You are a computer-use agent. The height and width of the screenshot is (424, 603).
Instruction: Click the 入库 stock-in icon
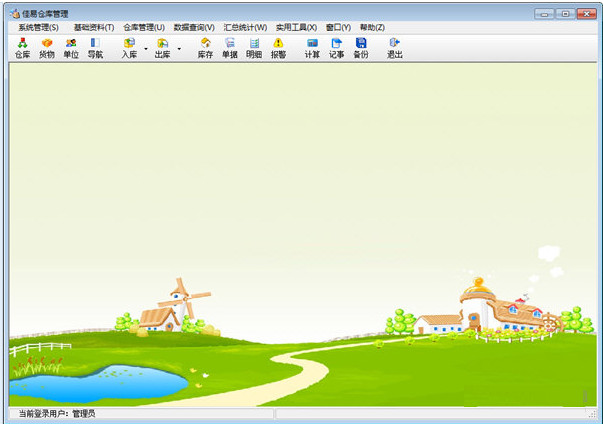[x=129, y=48]
